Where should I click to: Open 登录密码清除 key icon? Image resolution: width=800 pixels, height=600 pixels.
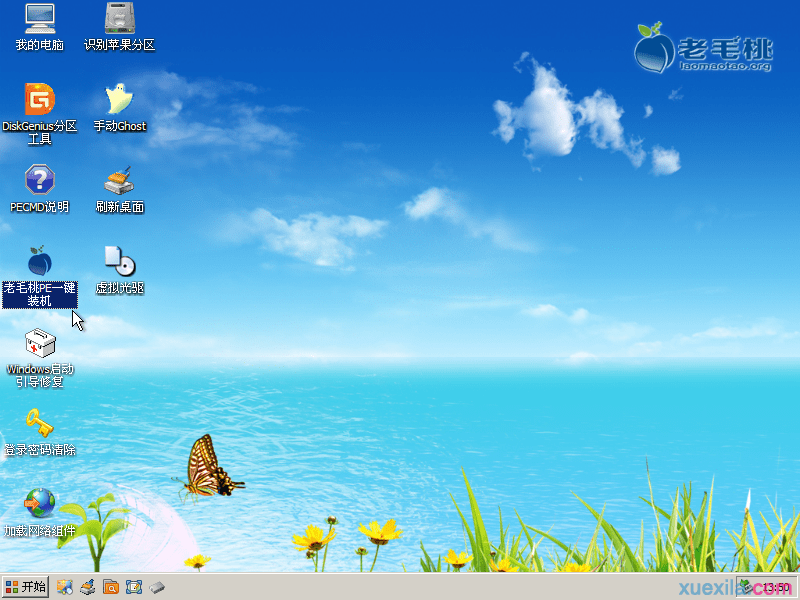tap(40, 424)
